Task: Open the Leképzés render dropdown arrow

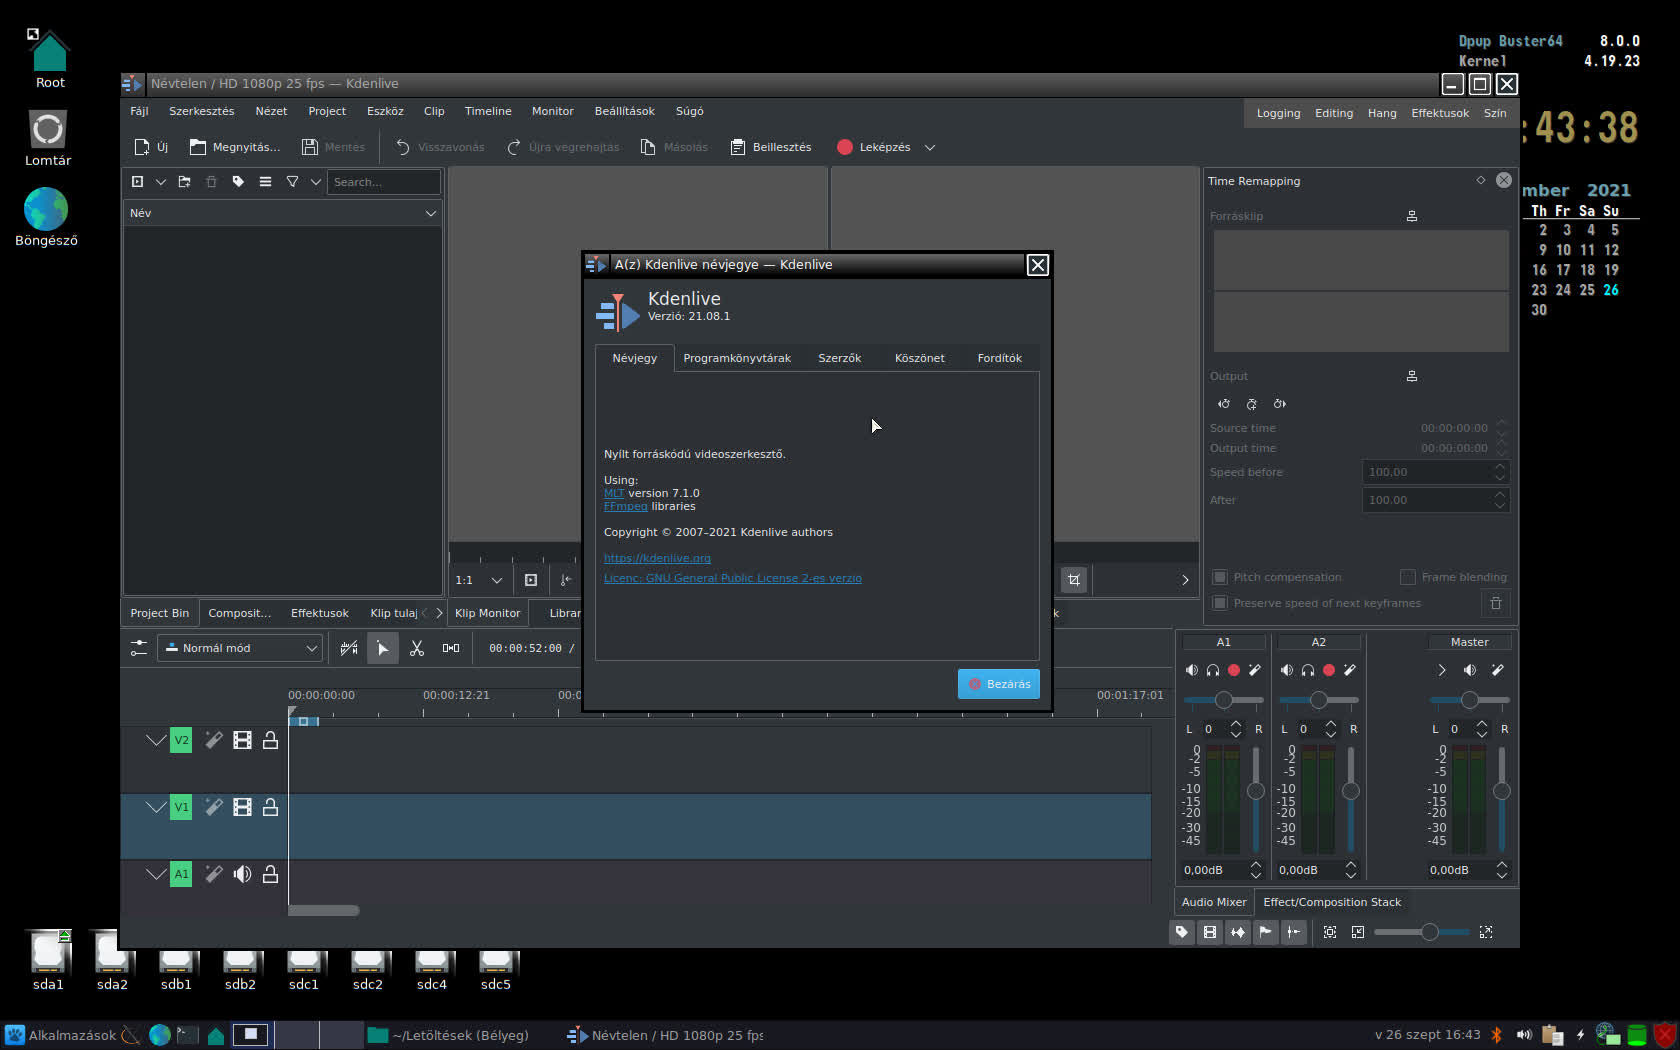Action: [930, 147]
